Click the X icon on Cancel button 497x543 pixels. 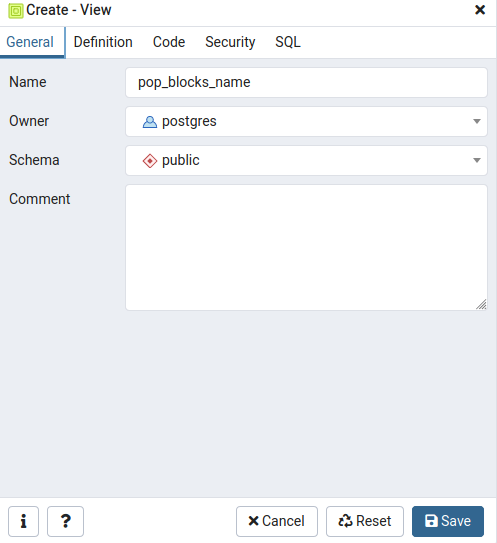tap(254, 521)
